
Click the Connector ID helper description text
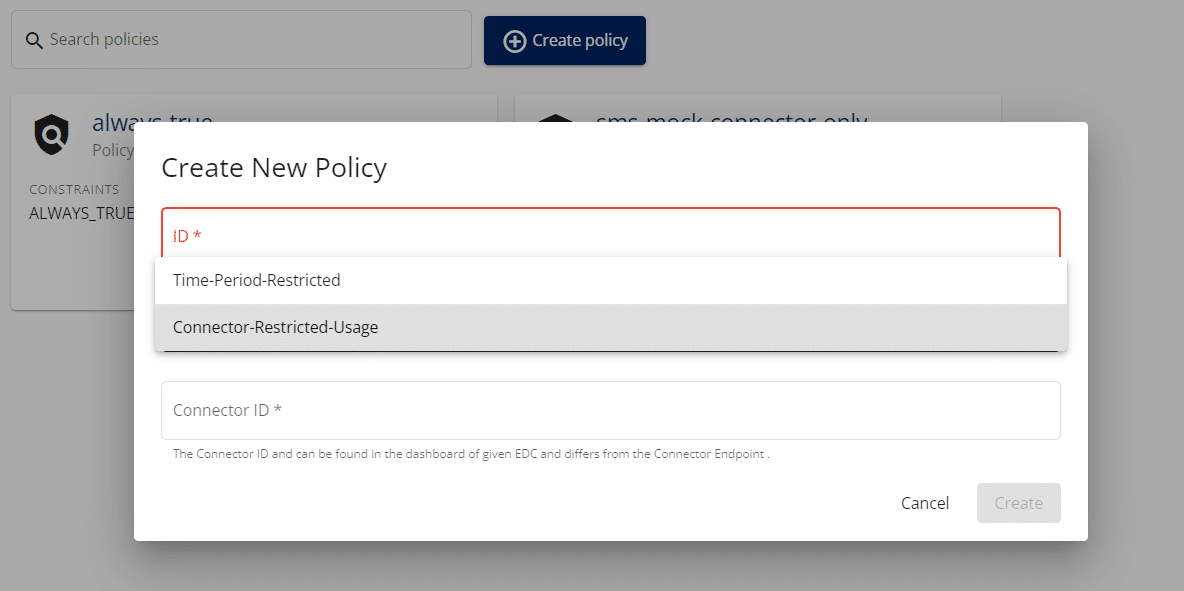(x=471, y=454)
